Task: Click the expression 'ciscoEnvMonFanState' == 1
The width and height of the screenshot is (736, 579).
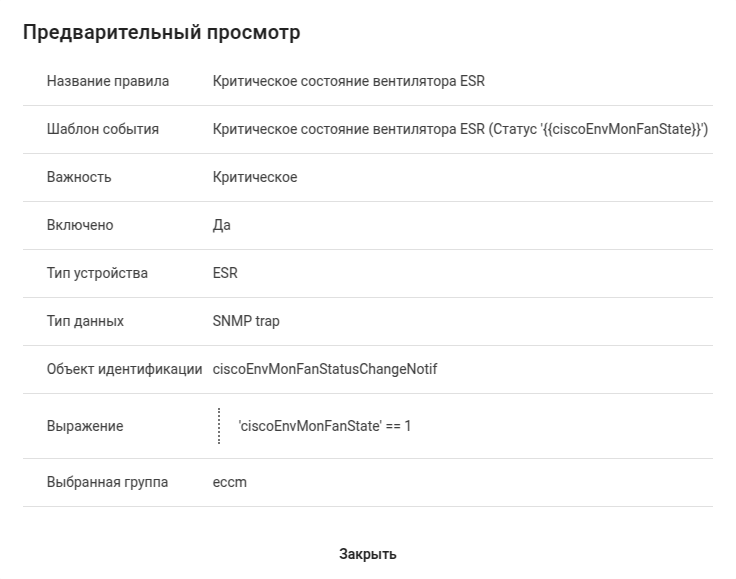Action: pos(325,426)
